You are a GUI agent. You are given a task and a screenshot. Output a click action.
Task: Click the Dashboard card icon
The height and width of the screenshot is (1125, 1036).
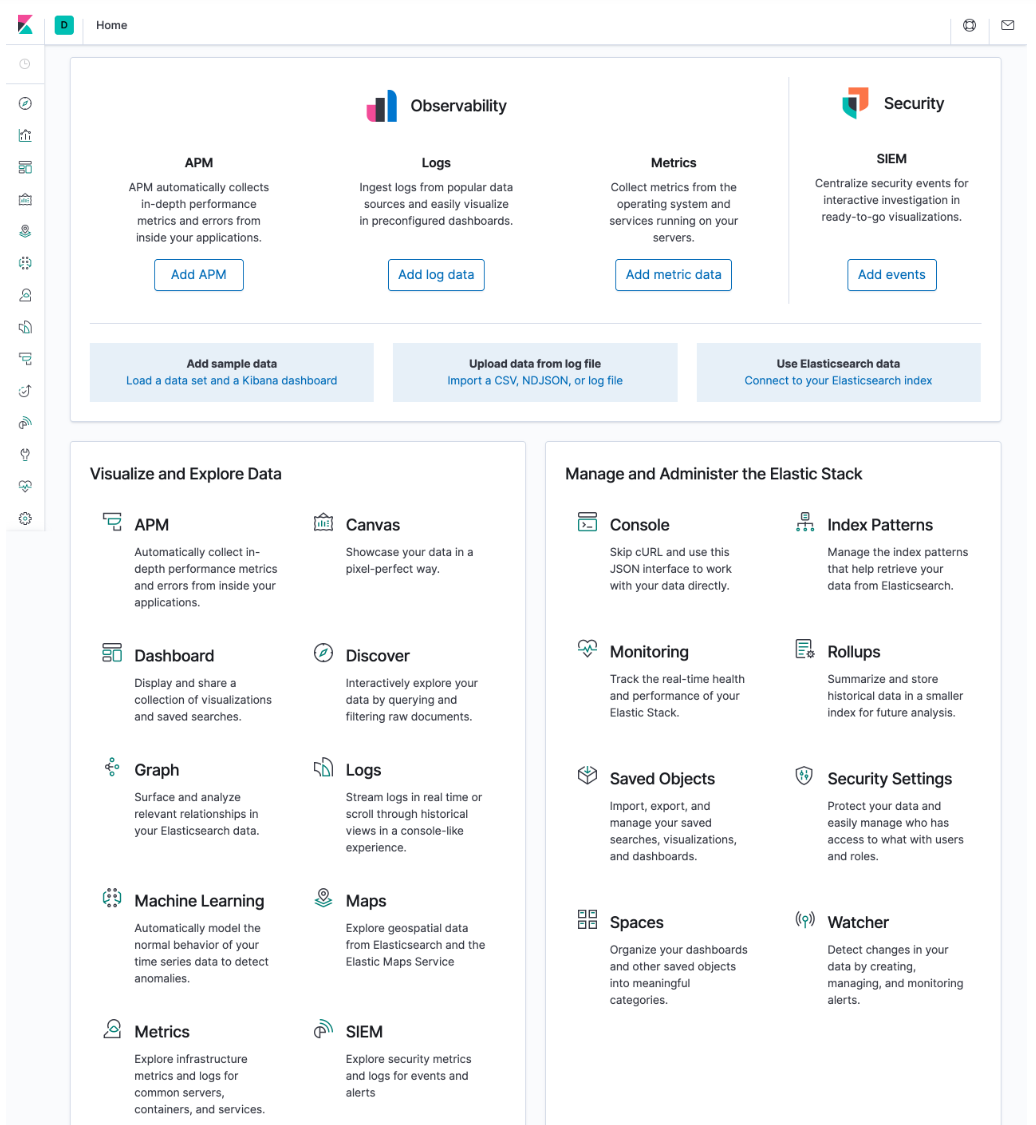pos(112,652)
